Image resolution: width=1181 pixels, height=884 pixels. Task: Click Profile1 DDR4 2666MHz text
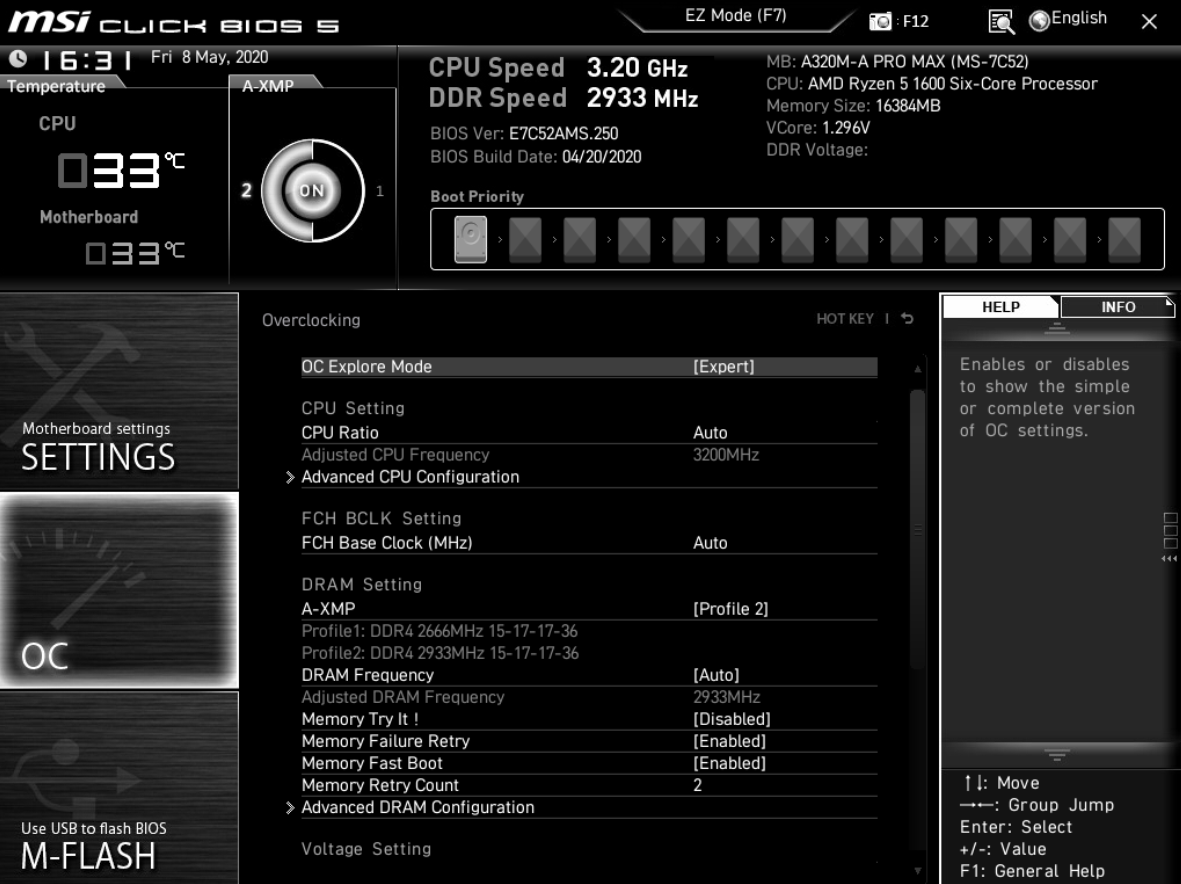(439, 631)
